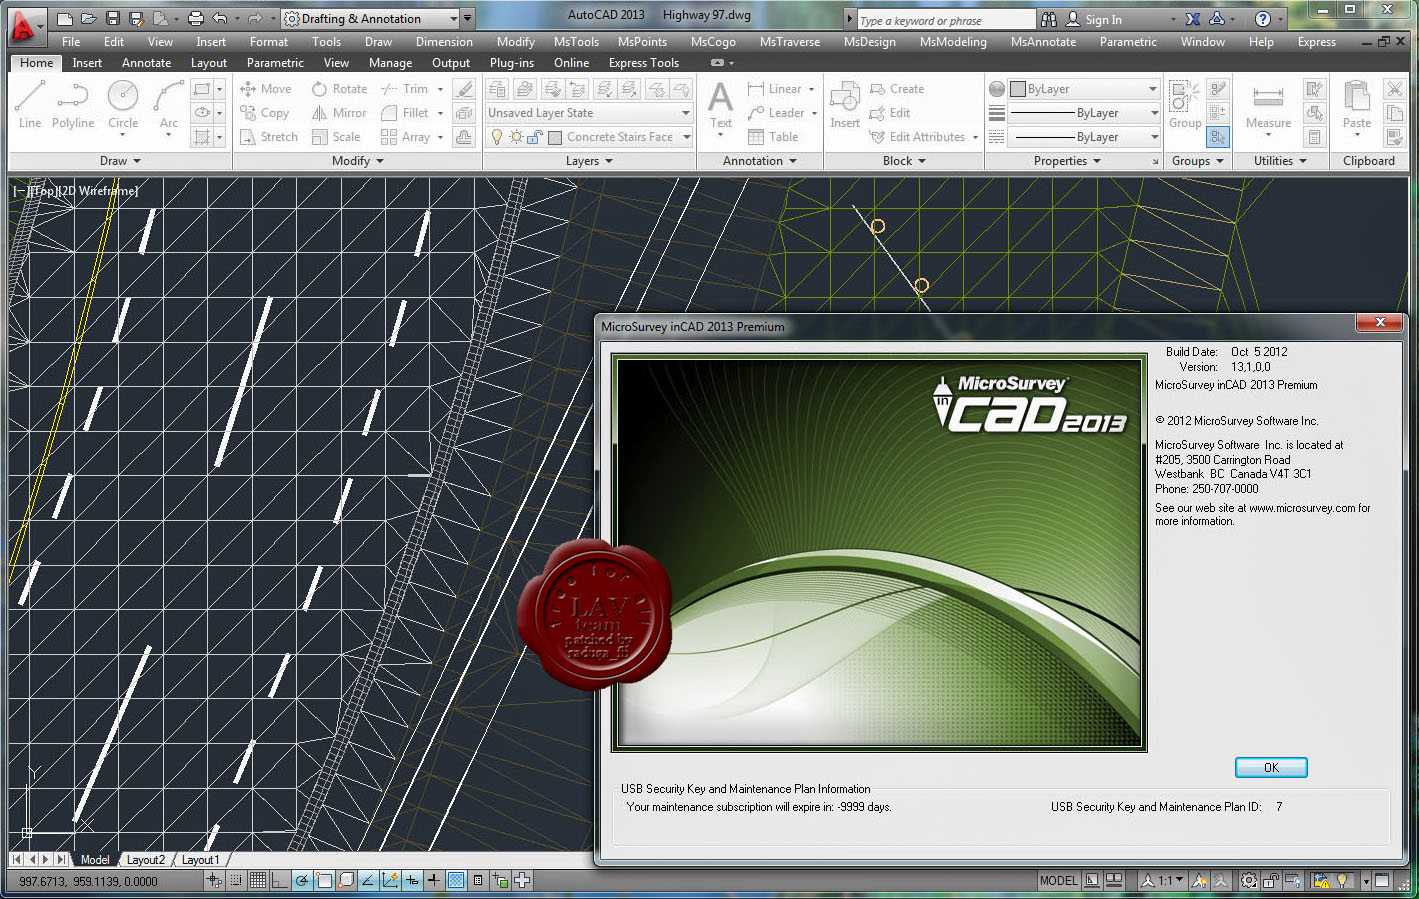Click the Table annotation tool
The height and width of the screenshot is (899, 1419).
coord(773,137)
